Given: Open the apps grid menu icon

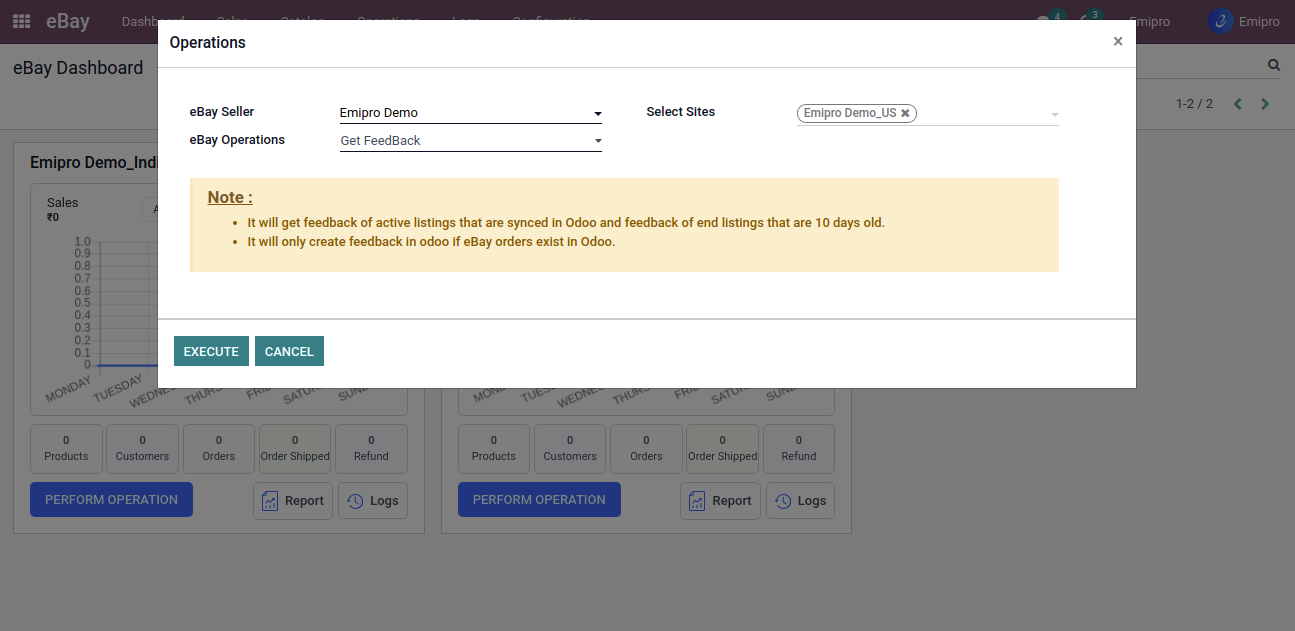Looking at the screenshot, I should [x=21, y=21].
